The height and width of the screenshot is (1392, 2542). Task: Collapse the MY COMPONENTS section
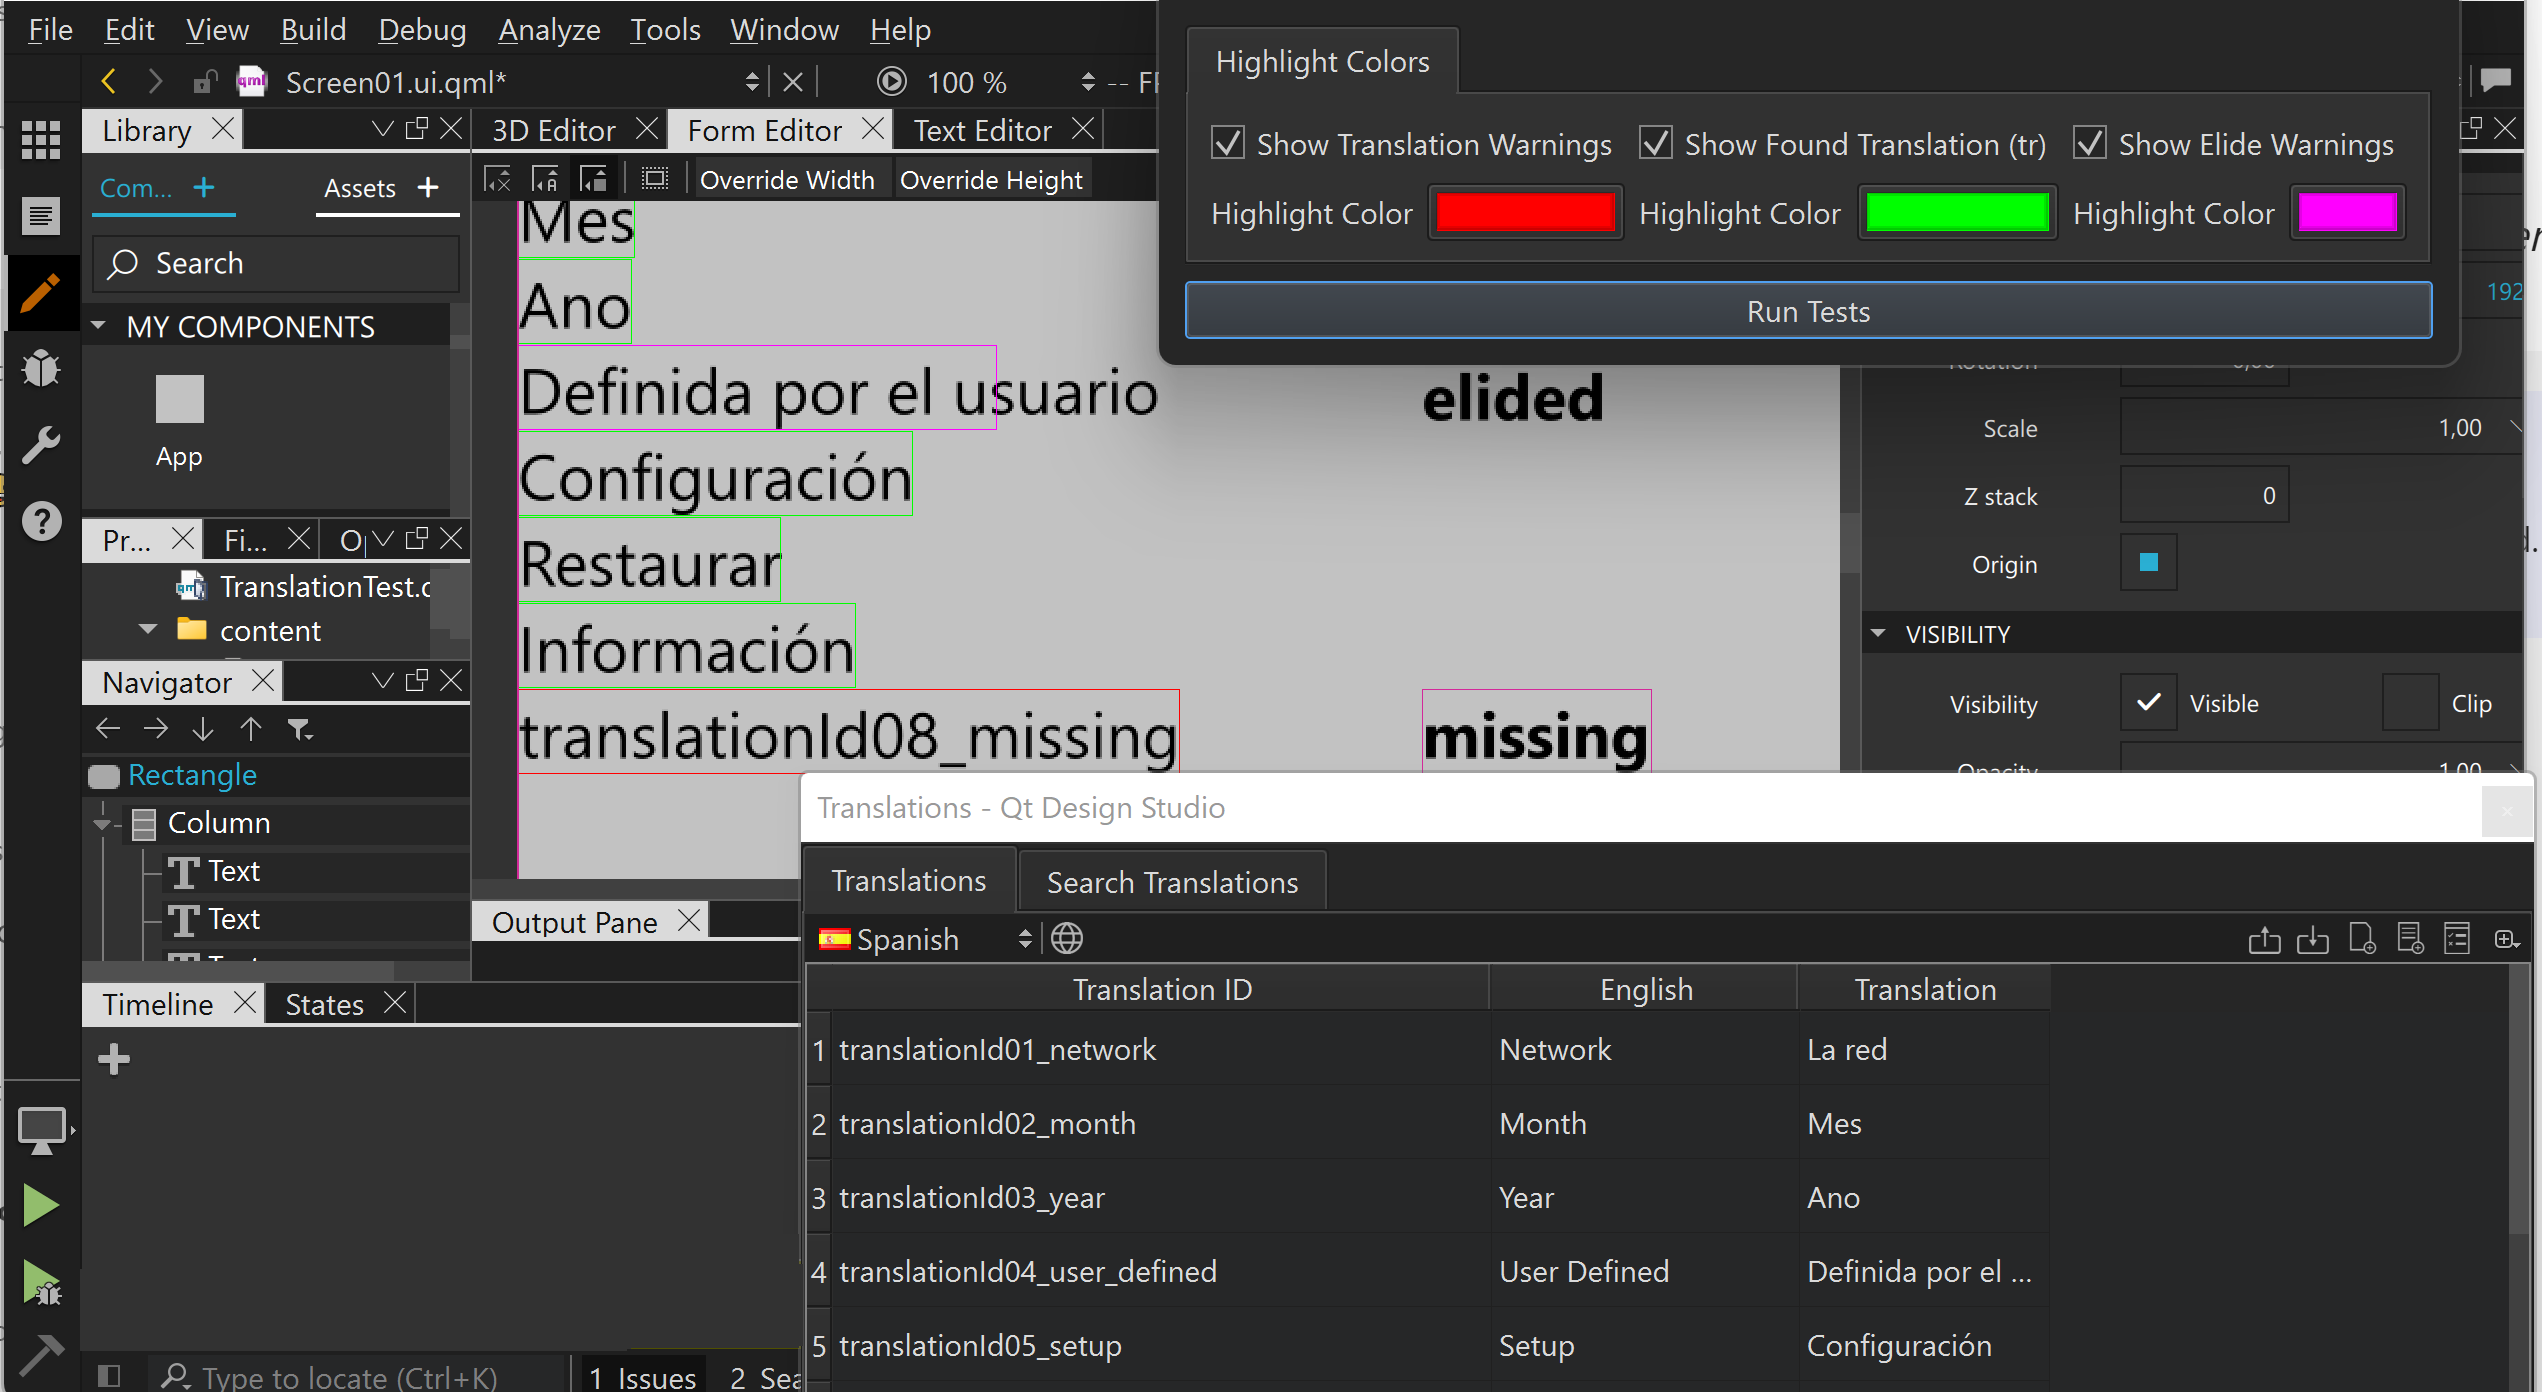click(99, 326)
